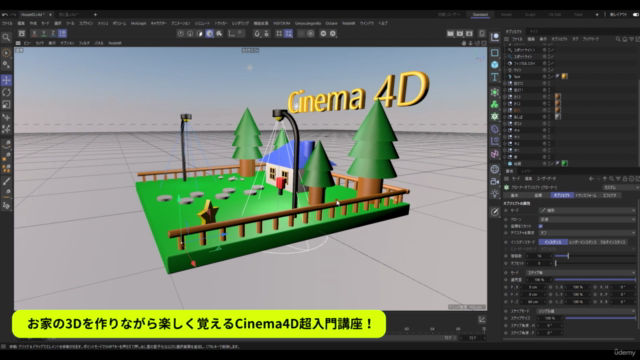The width and height of the screenshot is (640, 360).
Task: Open the タグ menu in object manager
Action: pos(575,39)
